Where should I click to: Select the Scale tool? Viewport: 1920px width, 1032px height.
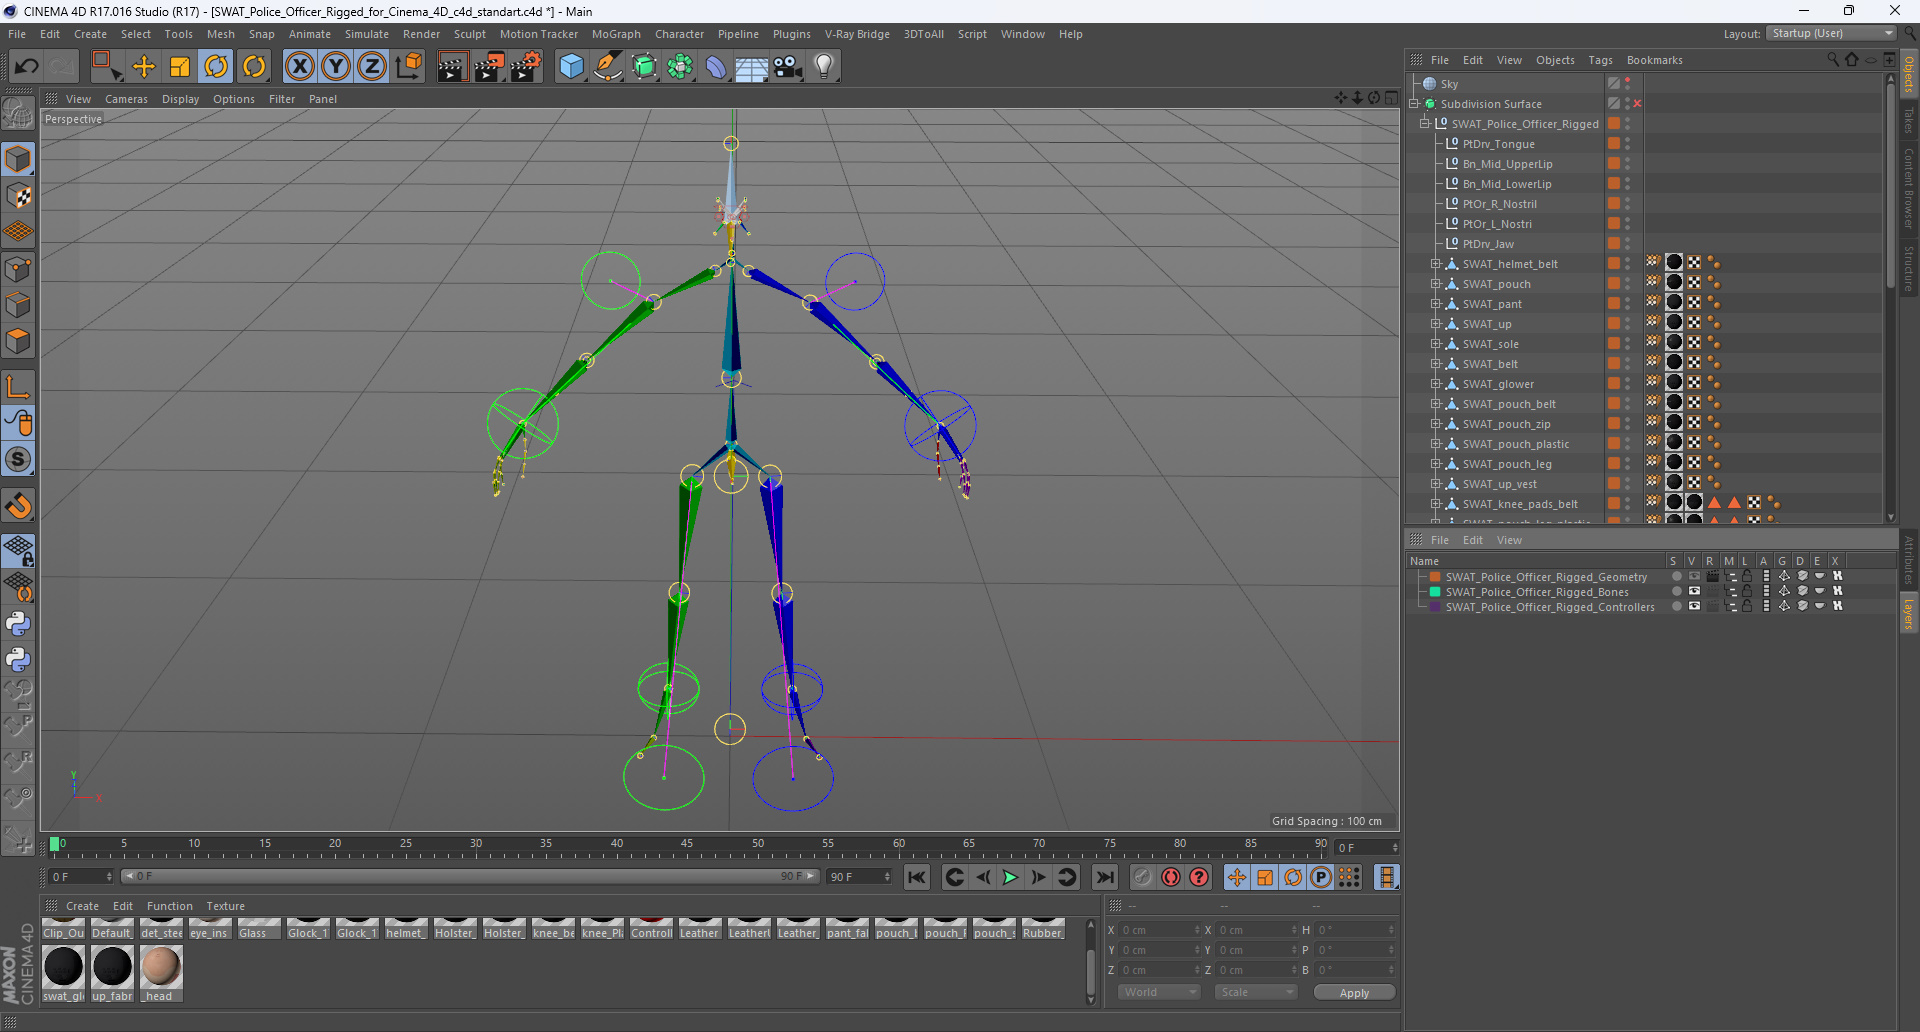(180, 67)
